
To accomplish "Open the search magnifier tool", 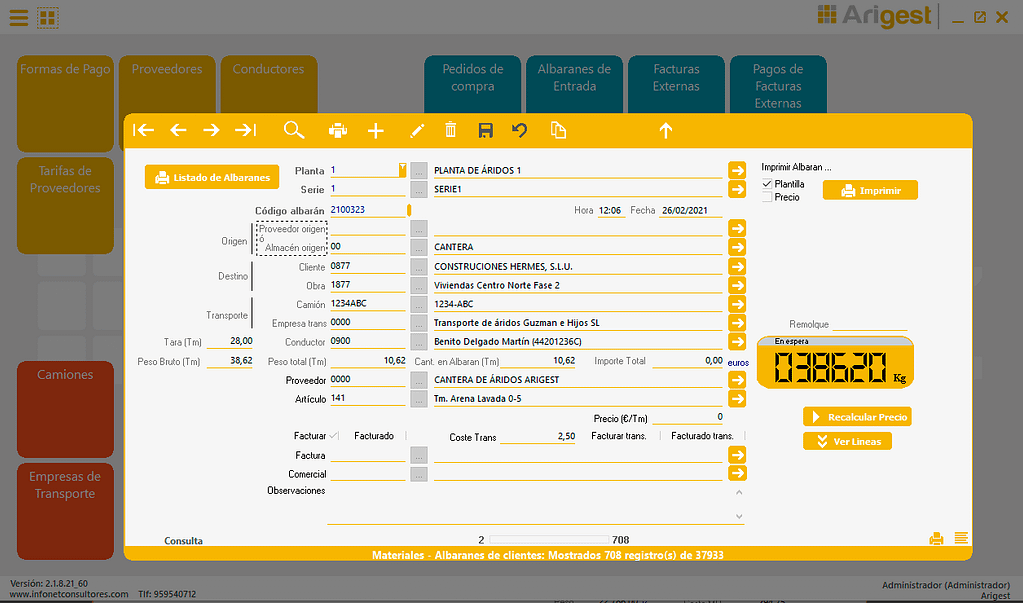I will pos(294,131).
